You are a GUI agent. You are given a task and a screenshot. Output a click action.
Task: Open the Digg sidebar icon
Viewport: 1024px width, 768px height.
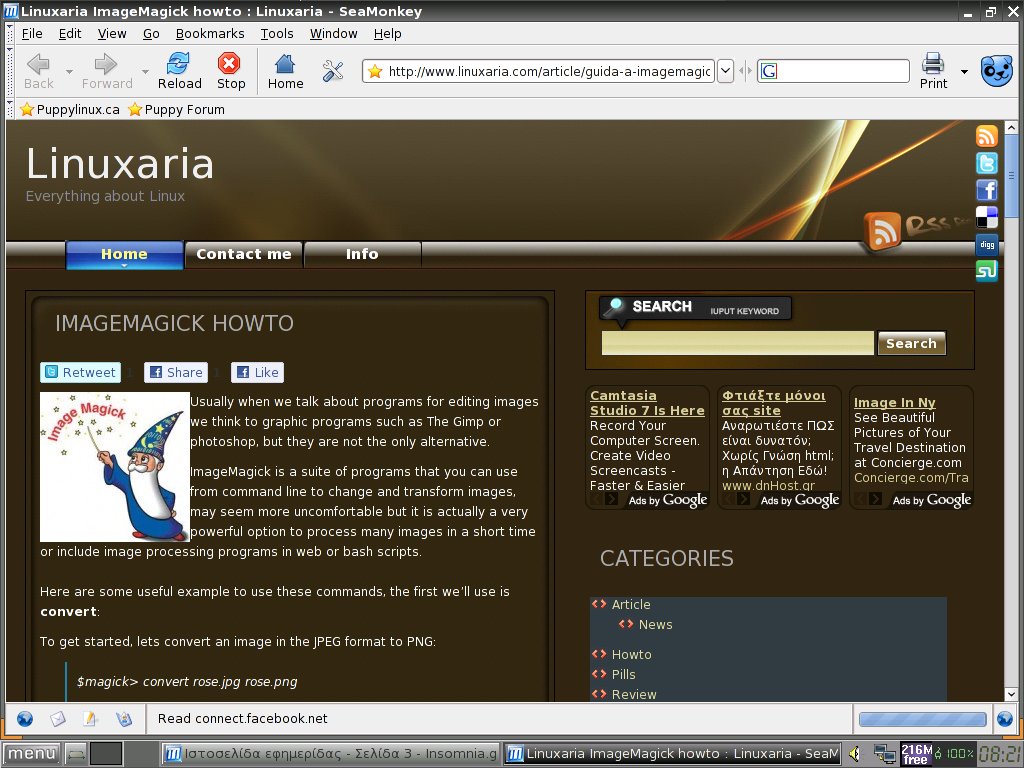coord(987,244)
